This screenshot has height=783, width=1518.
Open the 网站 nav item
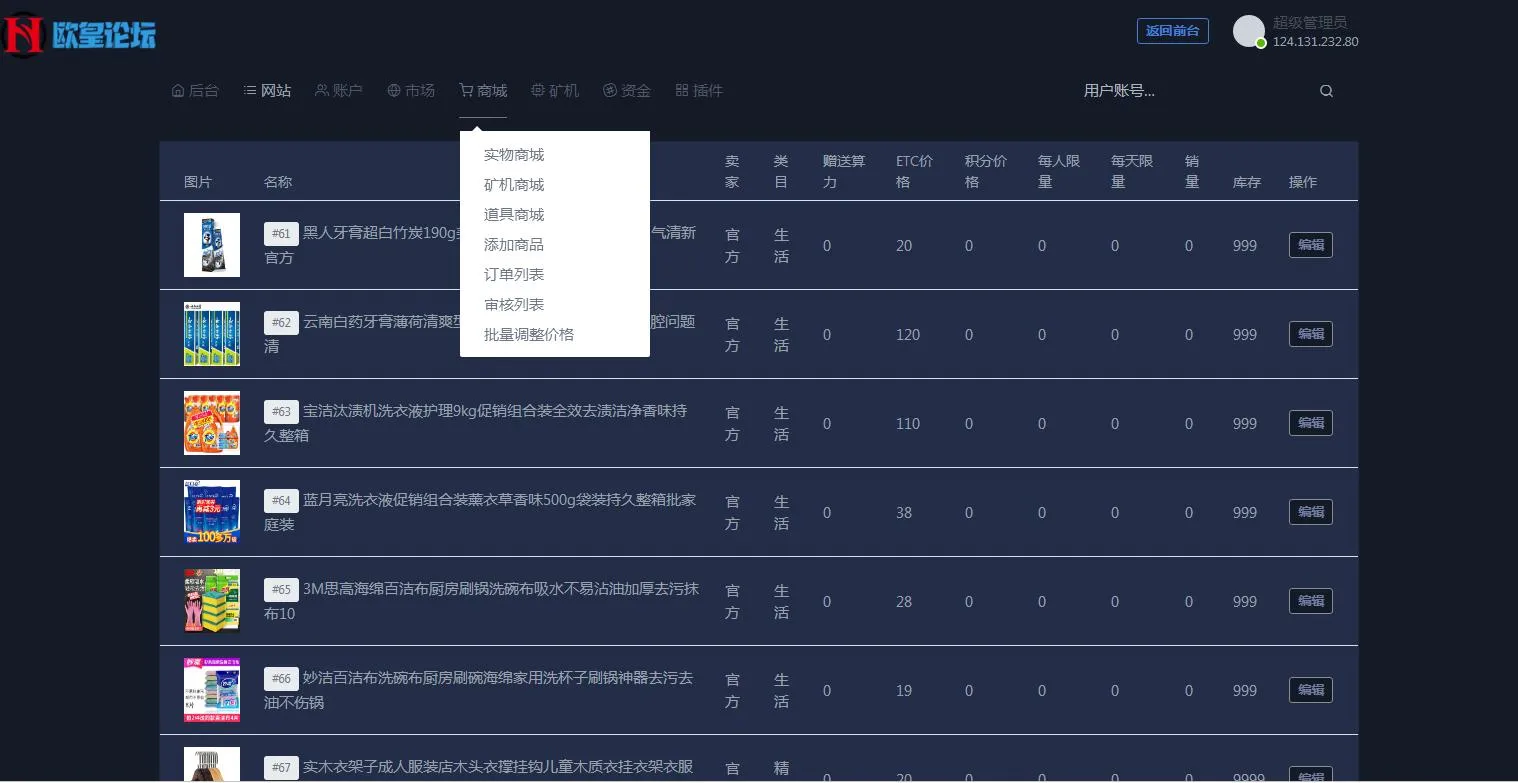[x=267, y=91]
